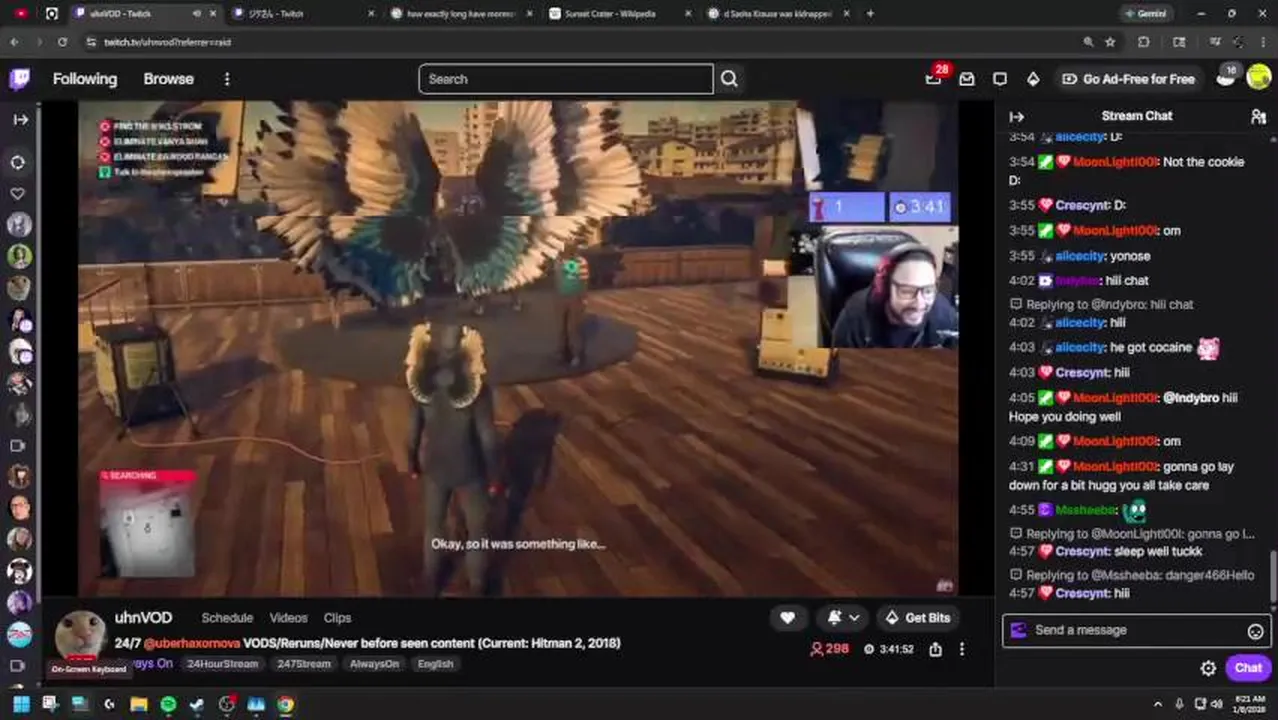
Task: Select the AlwaysOn tag
Action: [x=374, y=664]
